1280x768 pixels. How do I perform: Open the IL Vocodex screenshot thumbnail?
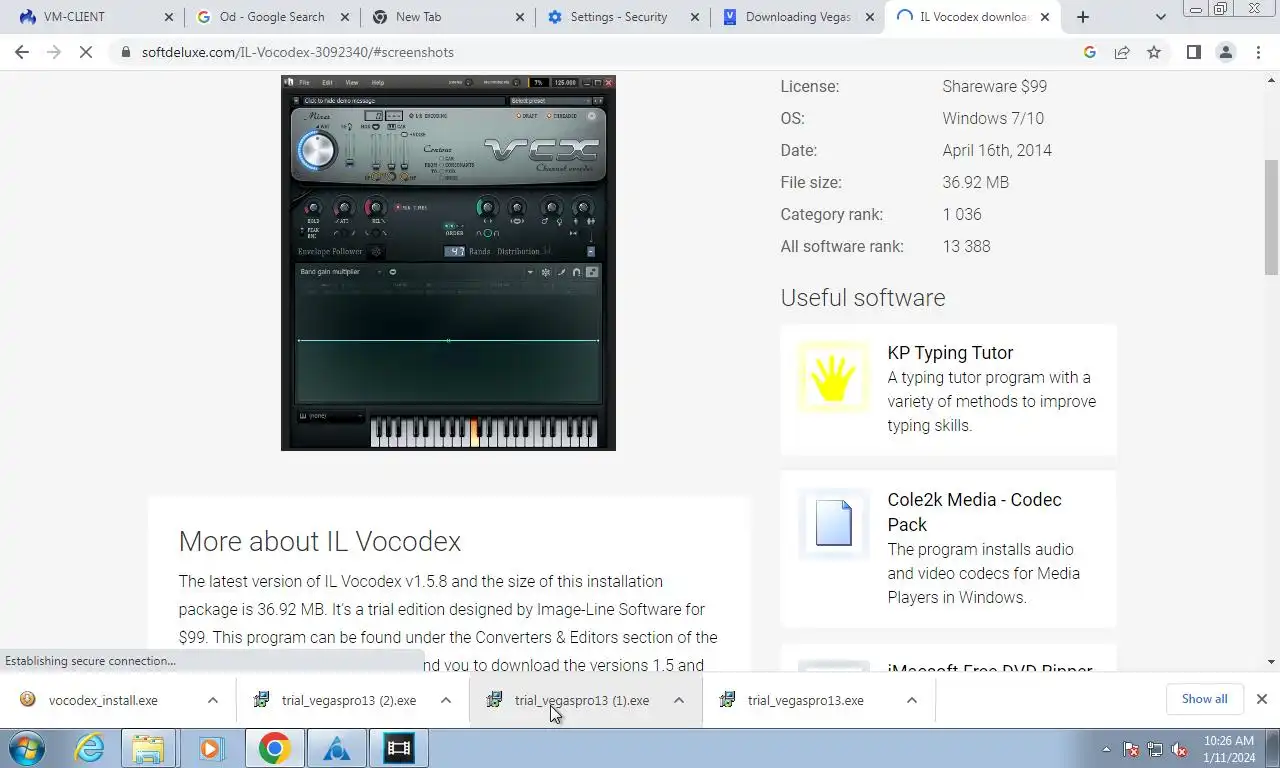[448, 263]
